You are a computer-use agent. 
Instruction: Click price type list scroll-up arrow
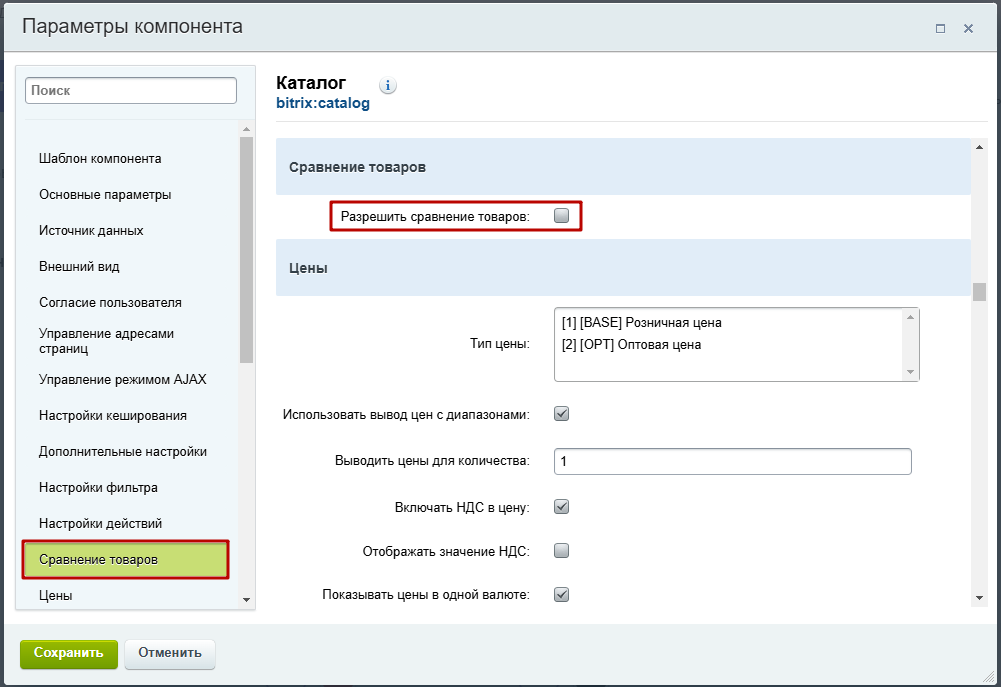point(910,317)
